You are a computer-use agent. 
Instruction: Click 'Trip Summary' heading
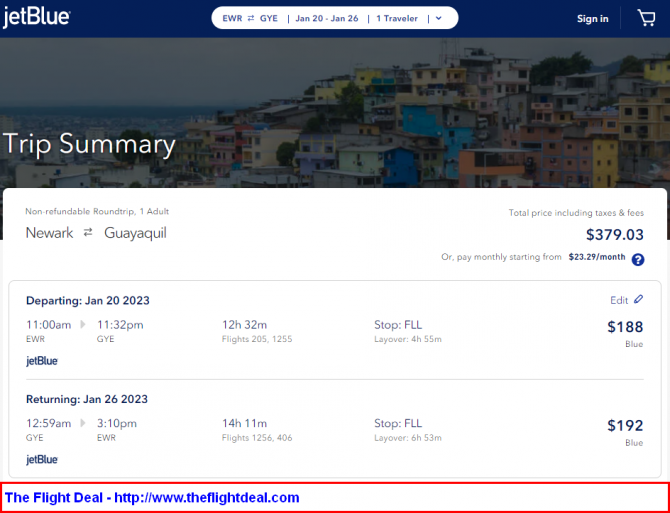coord(89,145)
